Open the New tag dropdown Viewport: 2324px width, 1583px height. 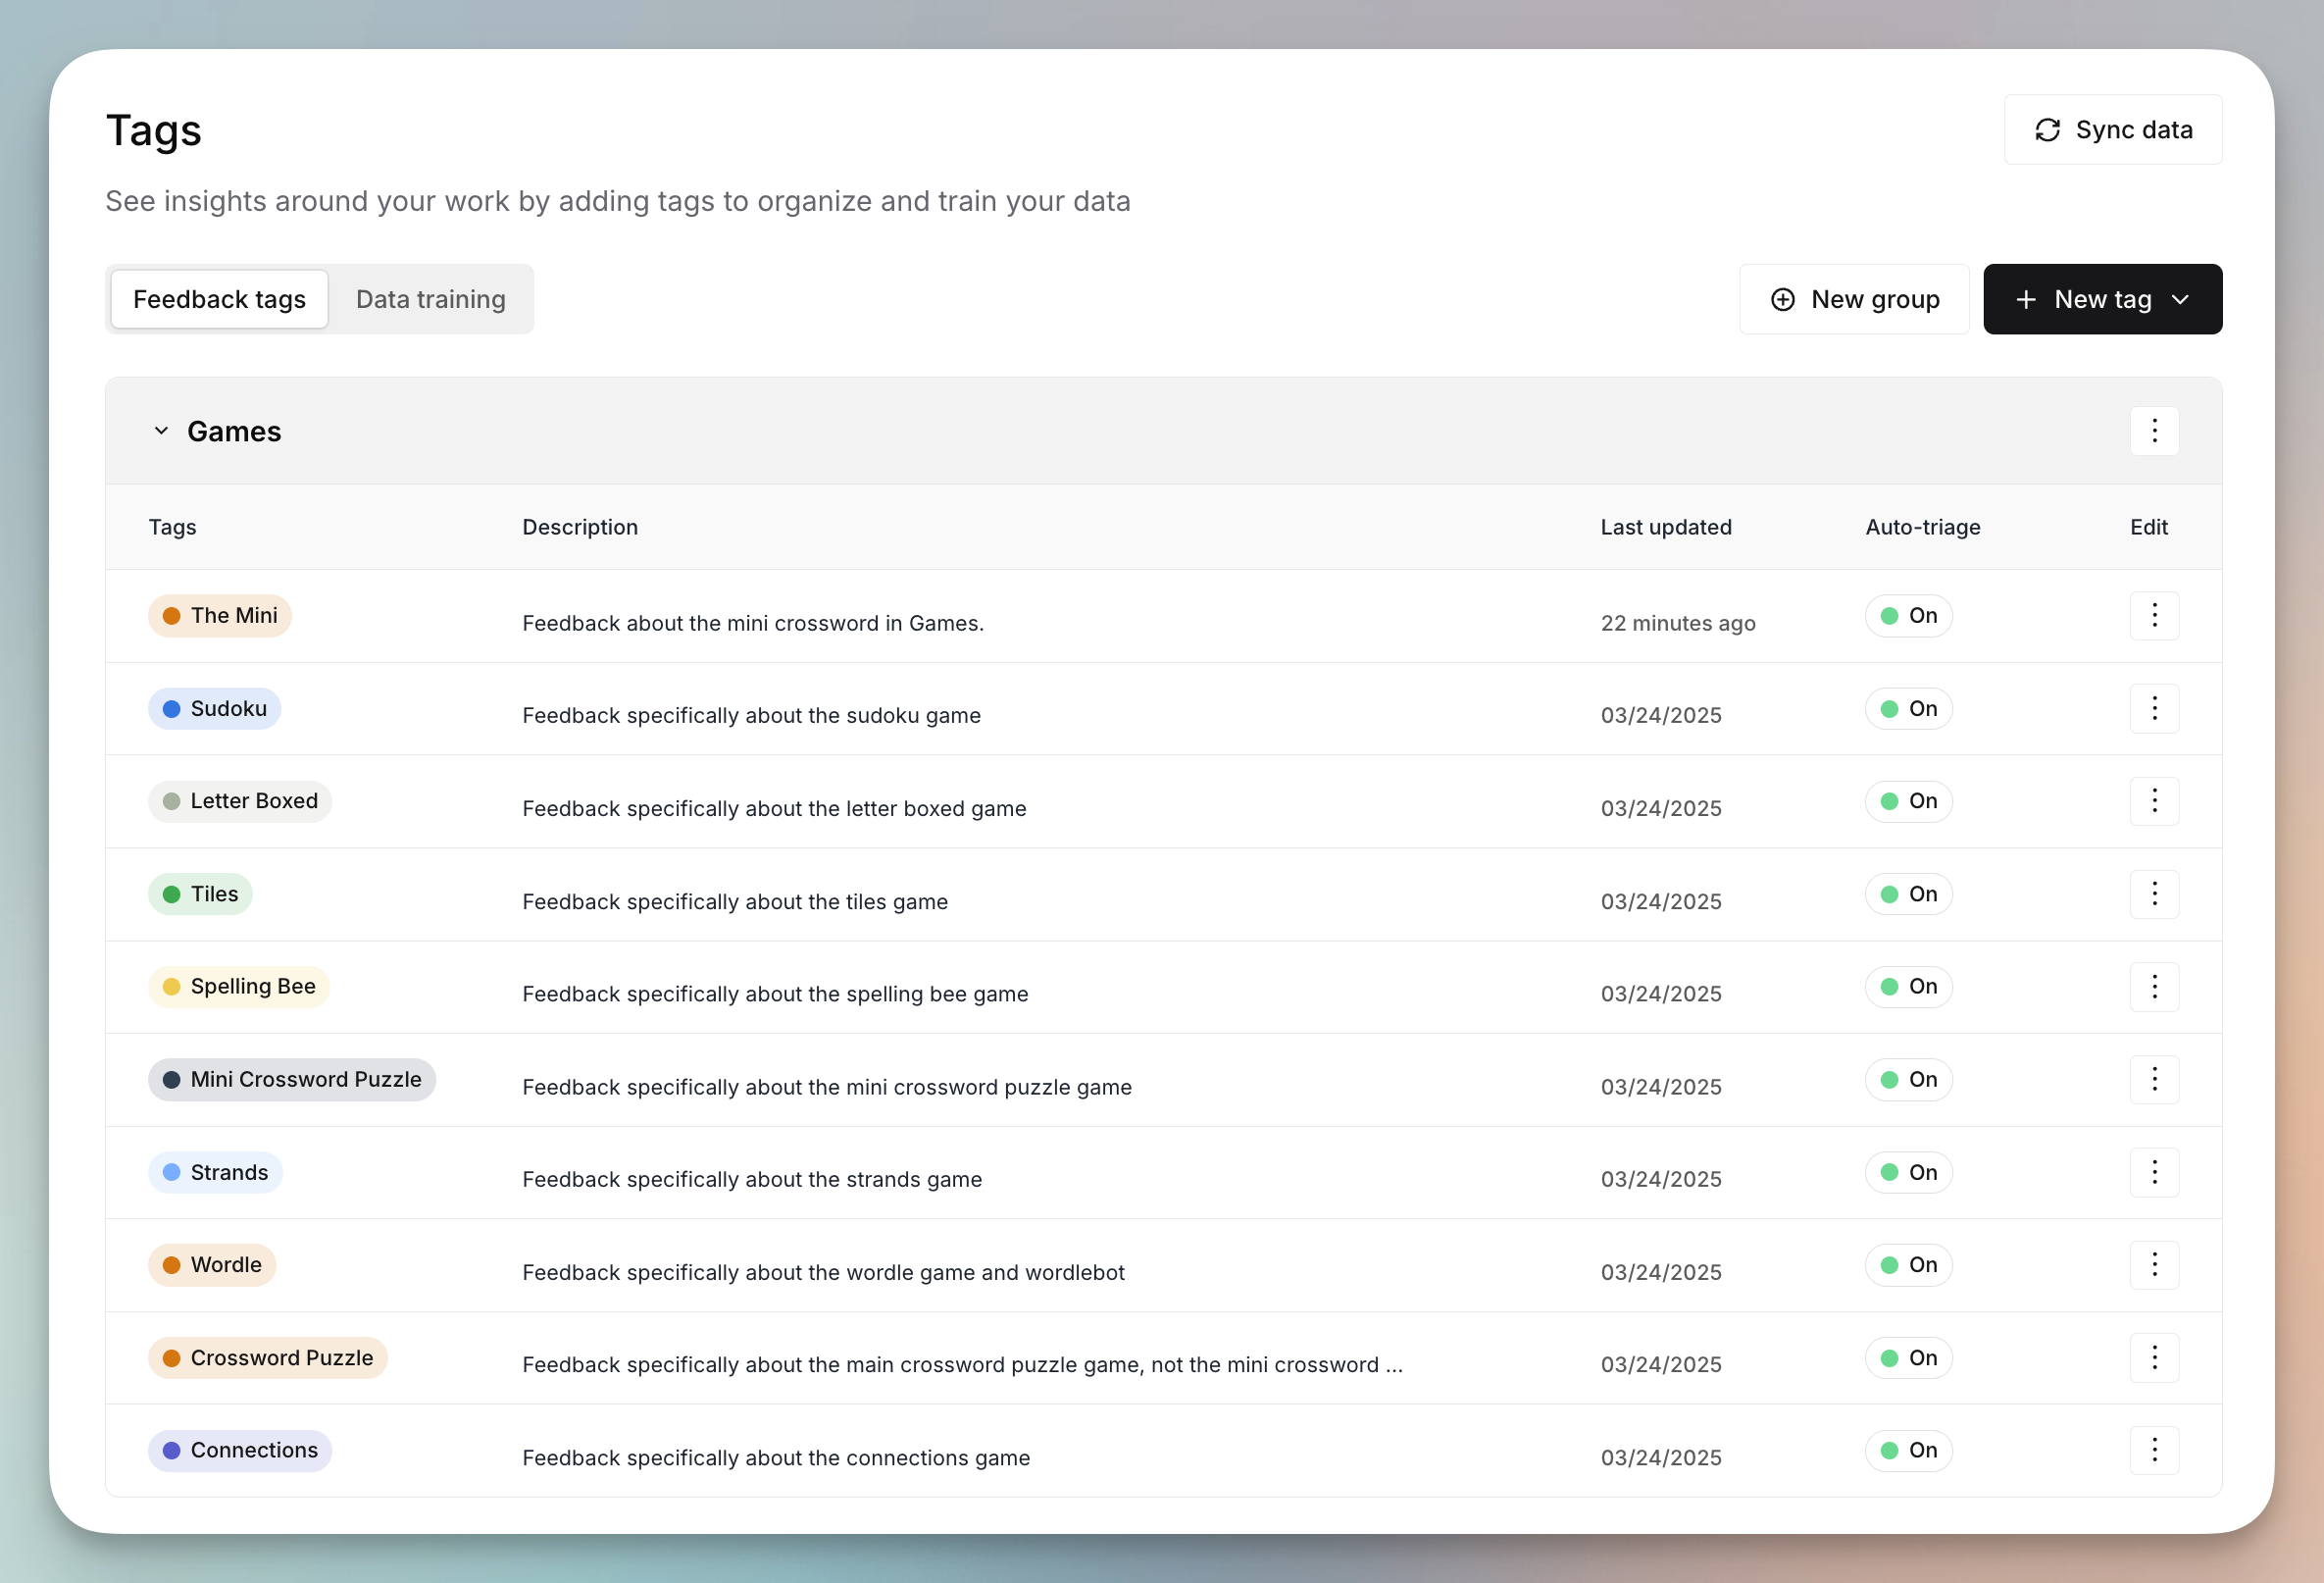2102,299
